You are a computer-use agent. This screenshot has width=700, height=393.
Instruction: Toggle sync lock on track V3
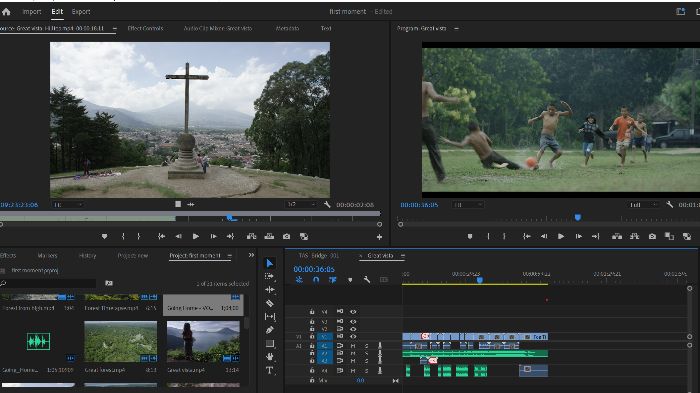coord(340,322)
